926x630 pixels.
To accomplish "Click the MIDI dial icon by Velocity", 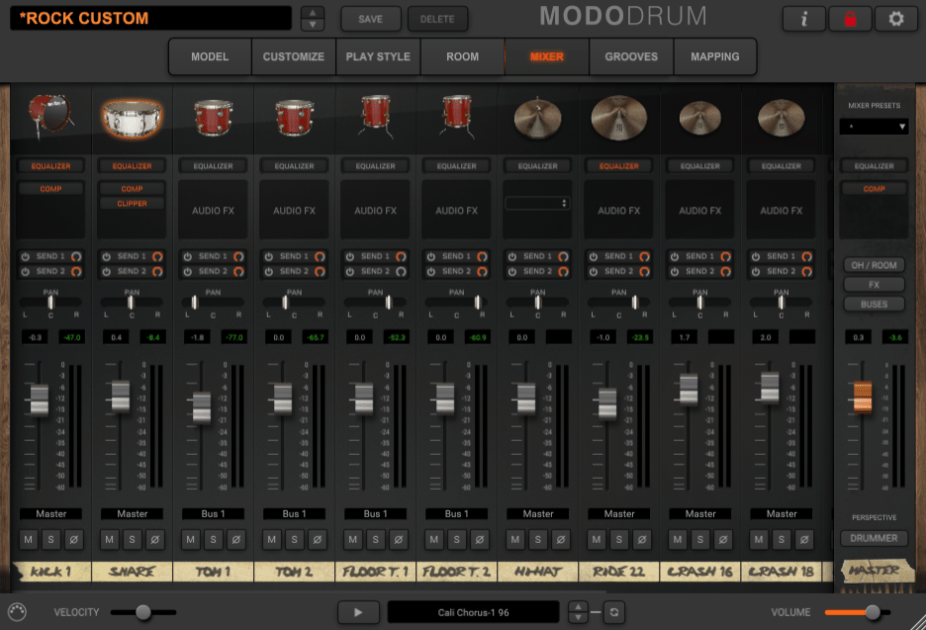I will coord(17,612).
